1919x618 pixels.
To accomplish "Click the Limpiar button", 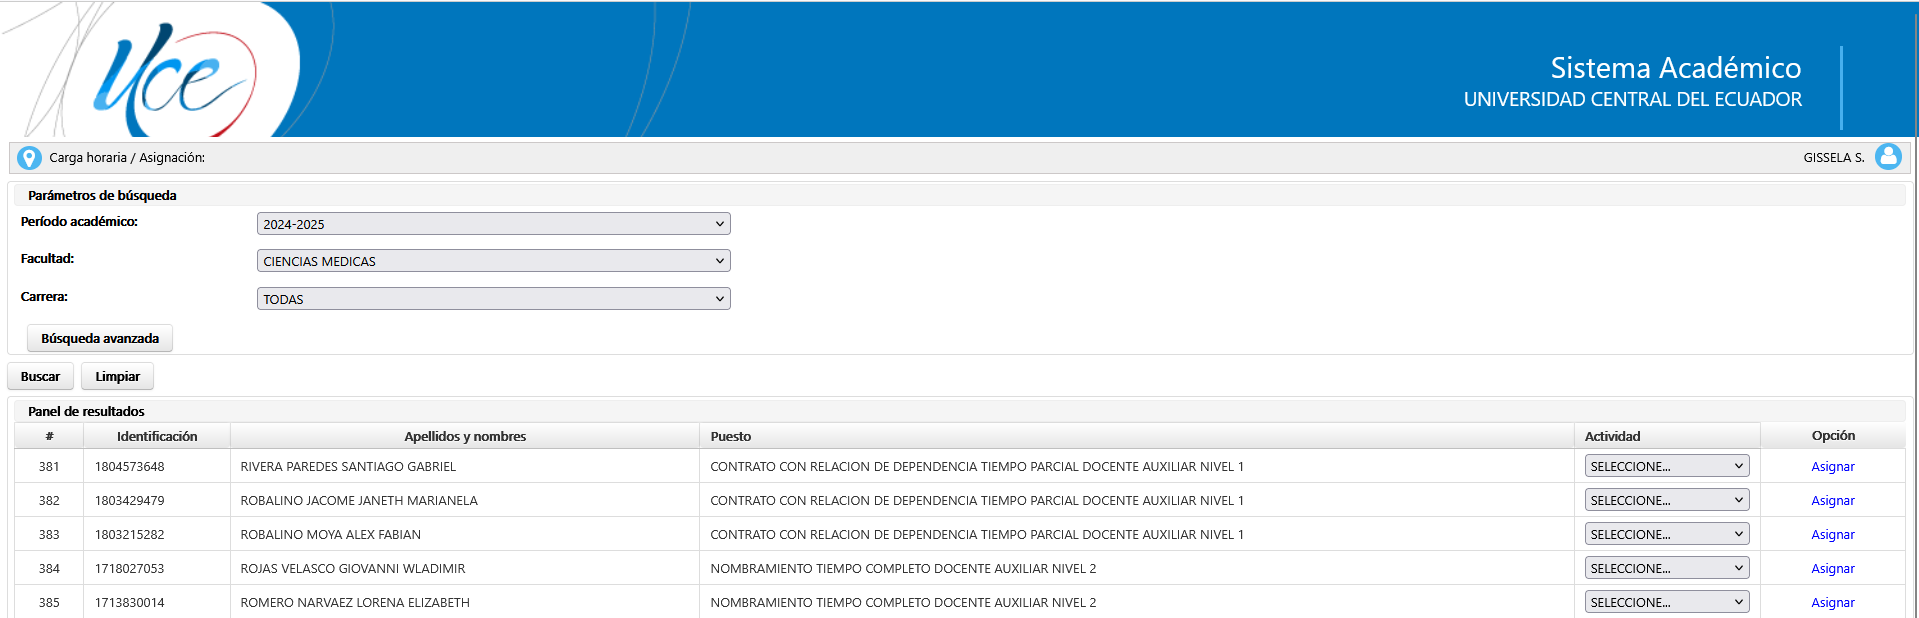I will pos(117,376).
